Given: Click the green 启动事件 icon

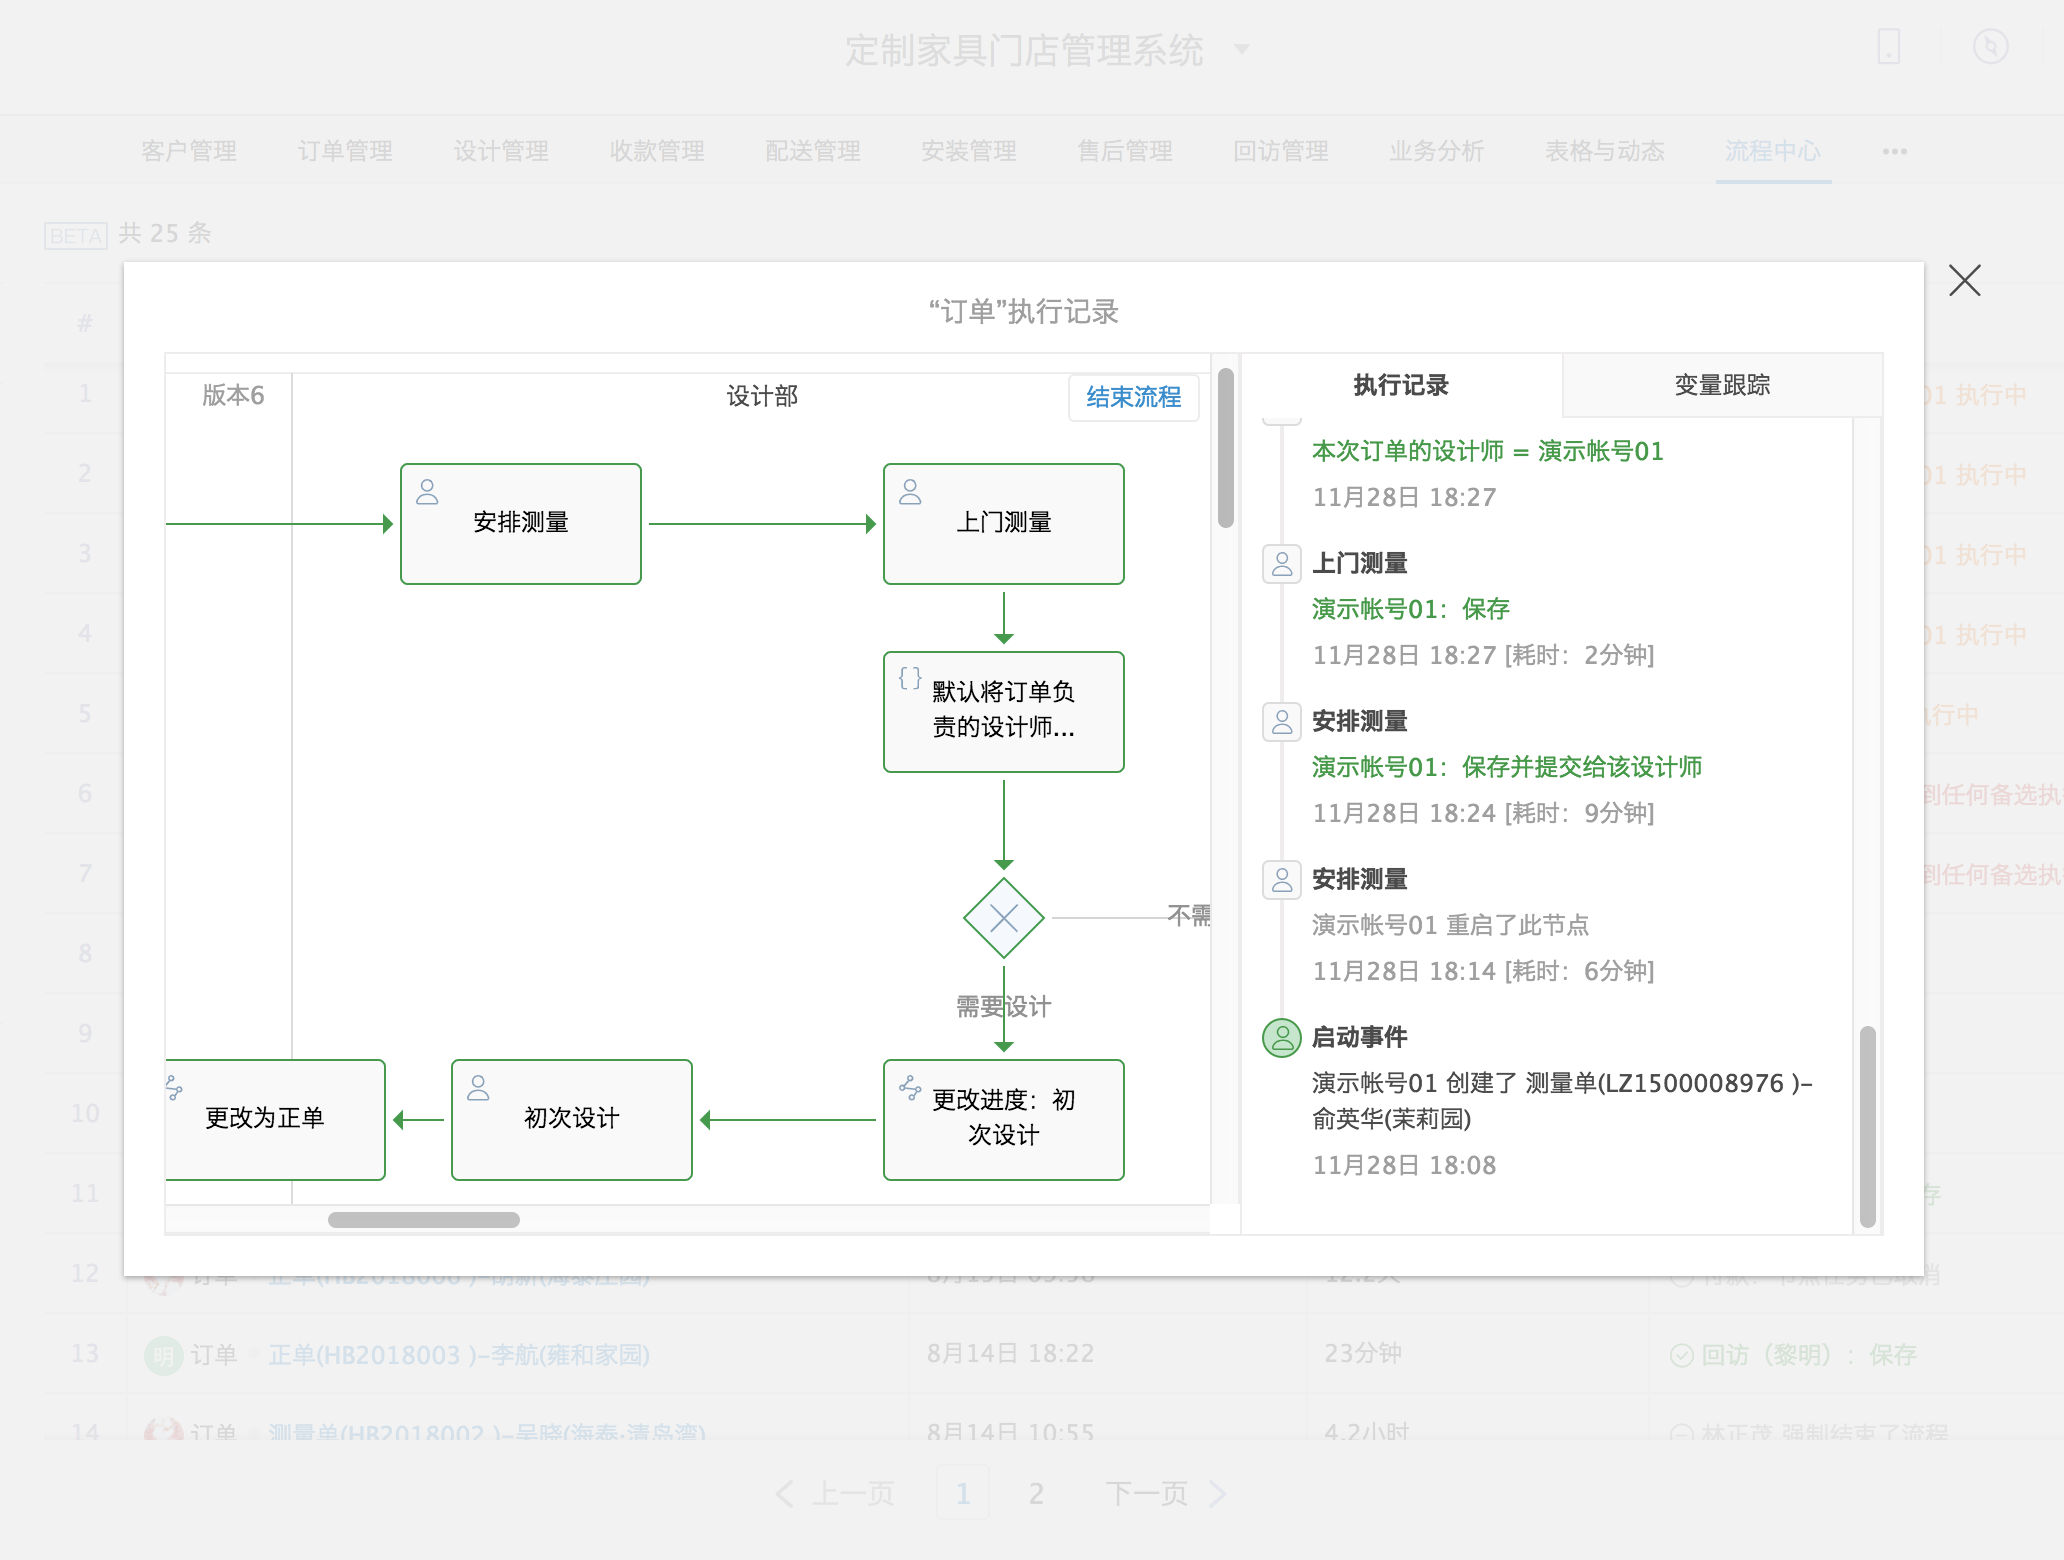Looking at the screenshot, I should click(x=1282, y=1037).
